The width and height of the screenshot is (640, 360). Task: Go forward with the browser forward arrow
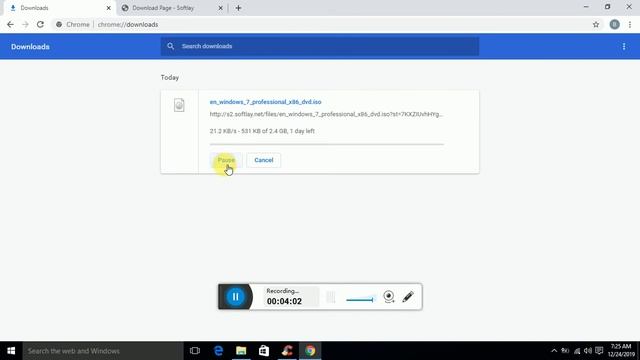25,24
